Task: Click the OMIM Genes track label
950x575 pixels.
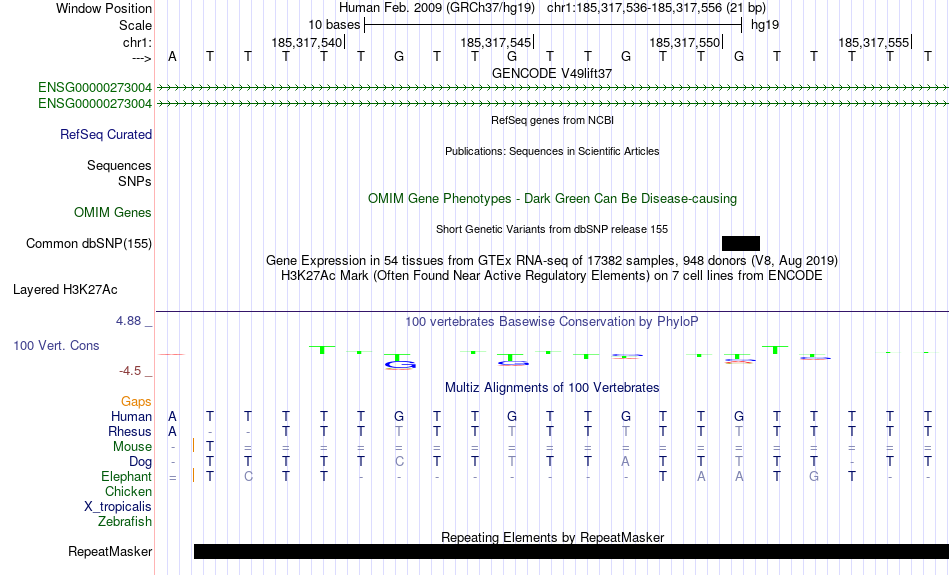Action: (113, 213)
